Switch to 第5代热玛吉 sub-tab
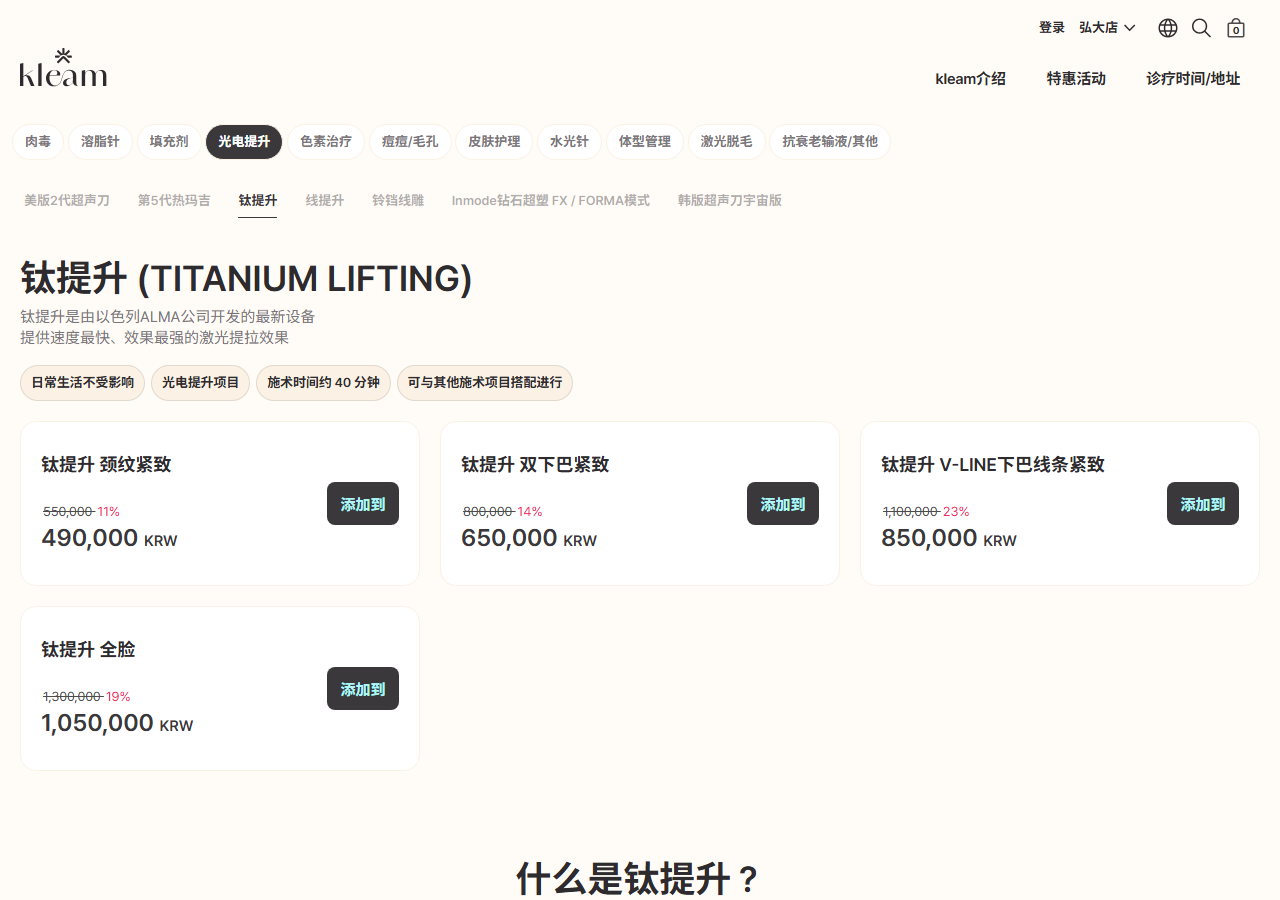This screenshot has width=1280, height=900. click(174, 200)
